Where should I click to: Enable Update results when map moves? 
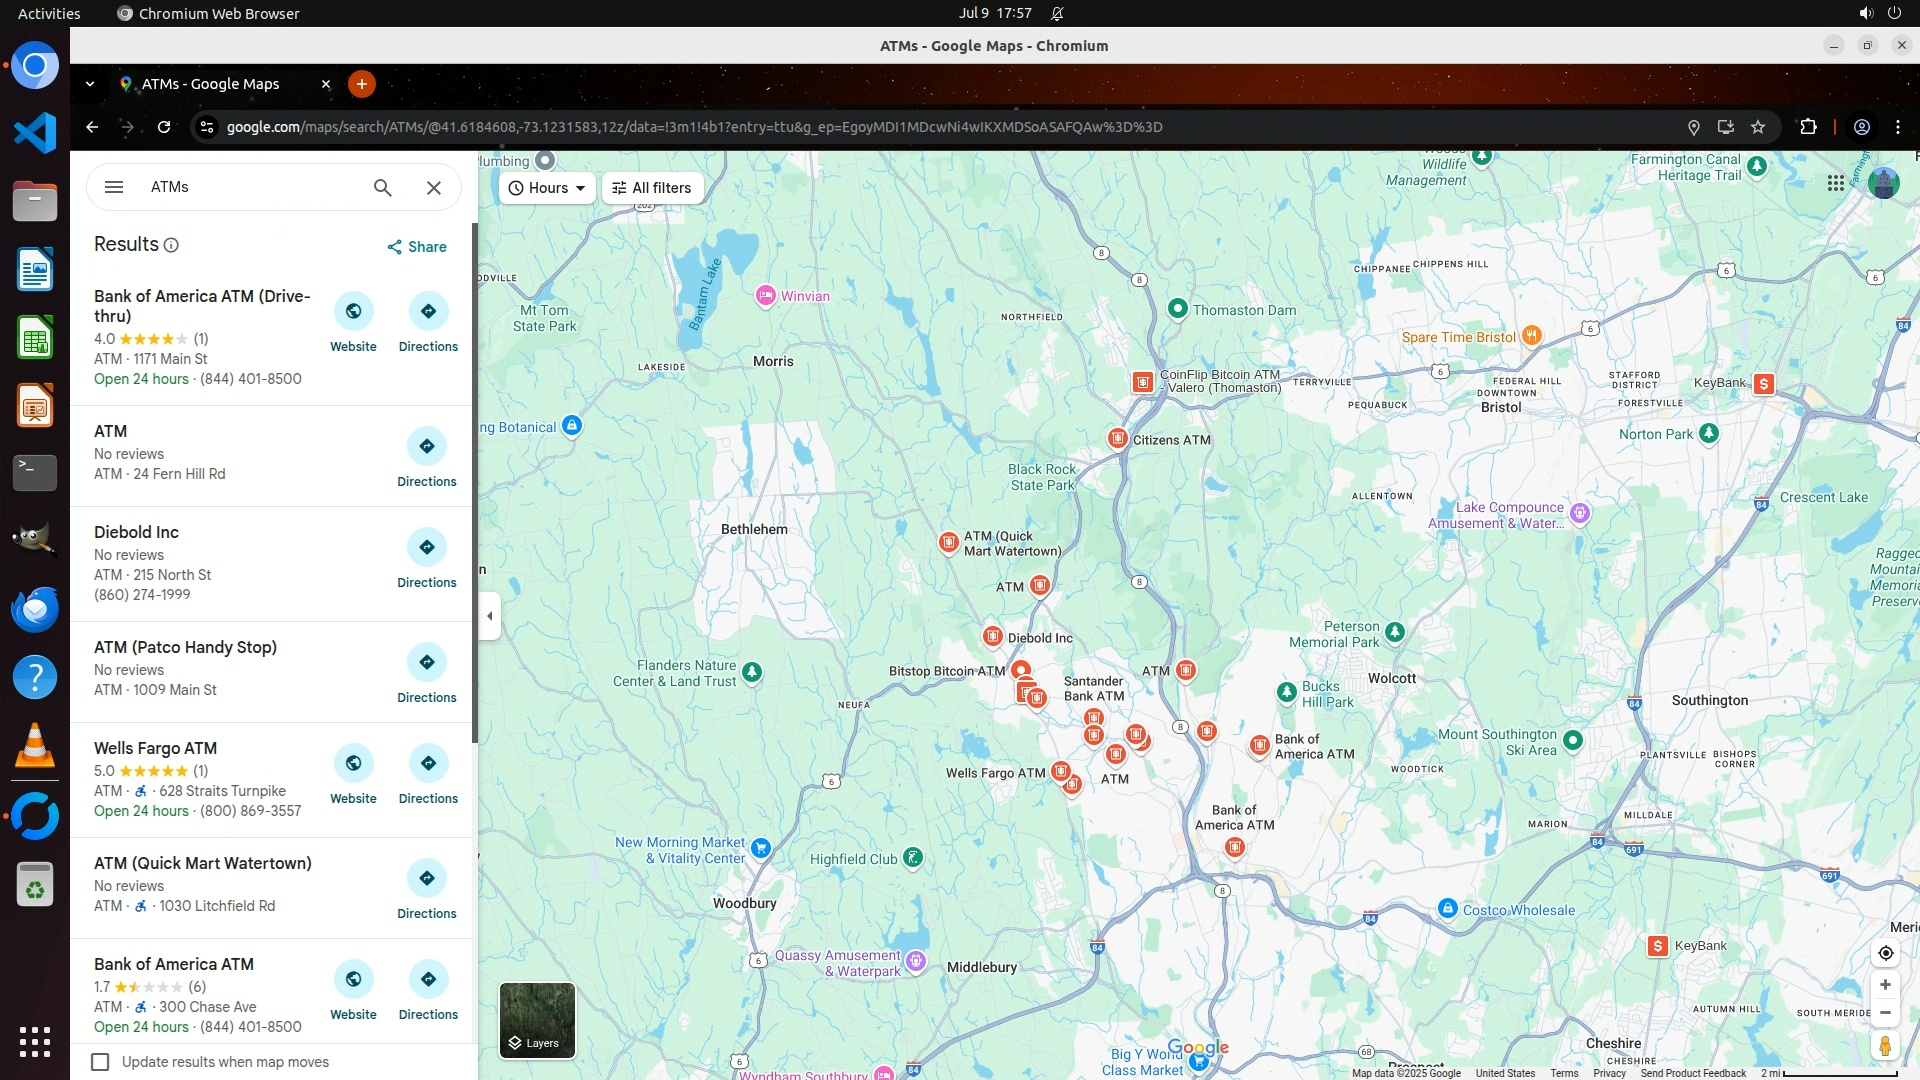coord(100,1062)
